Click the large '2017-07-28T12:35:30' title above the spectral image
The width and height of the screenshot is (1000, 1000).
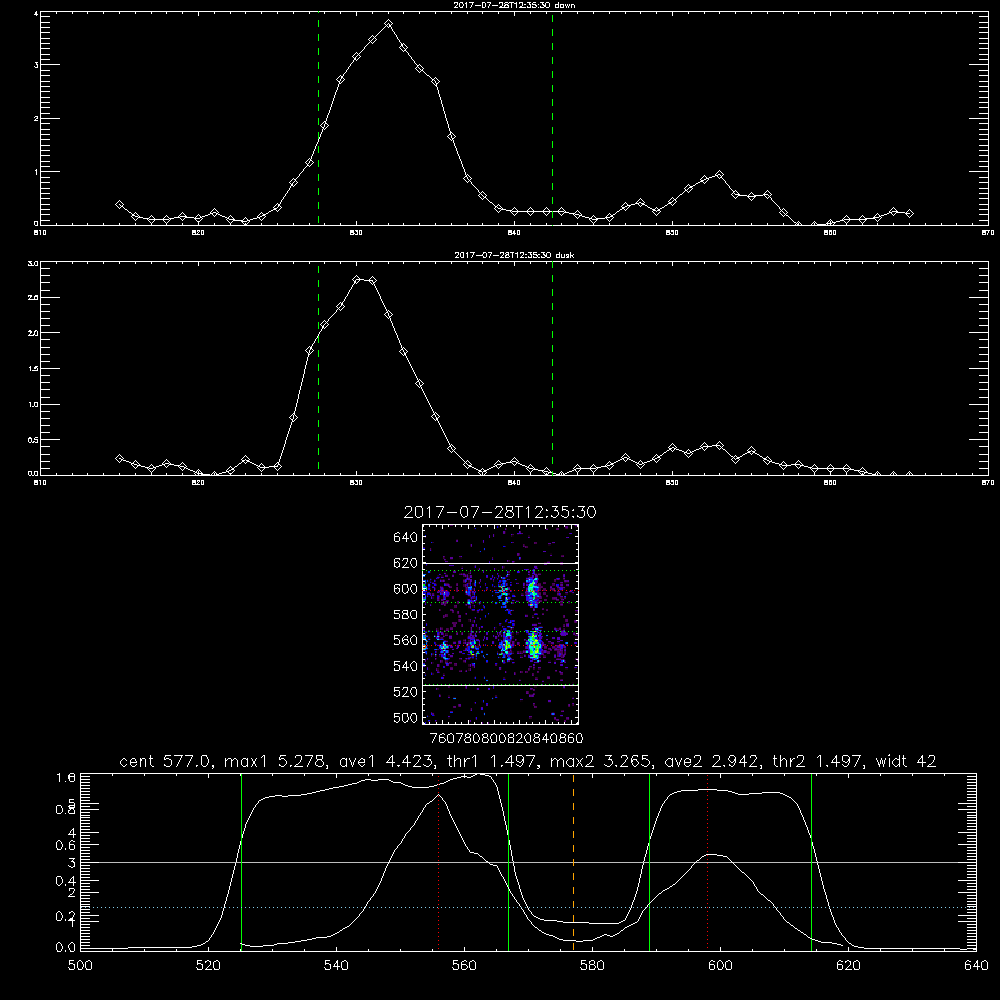click(500, 512)
